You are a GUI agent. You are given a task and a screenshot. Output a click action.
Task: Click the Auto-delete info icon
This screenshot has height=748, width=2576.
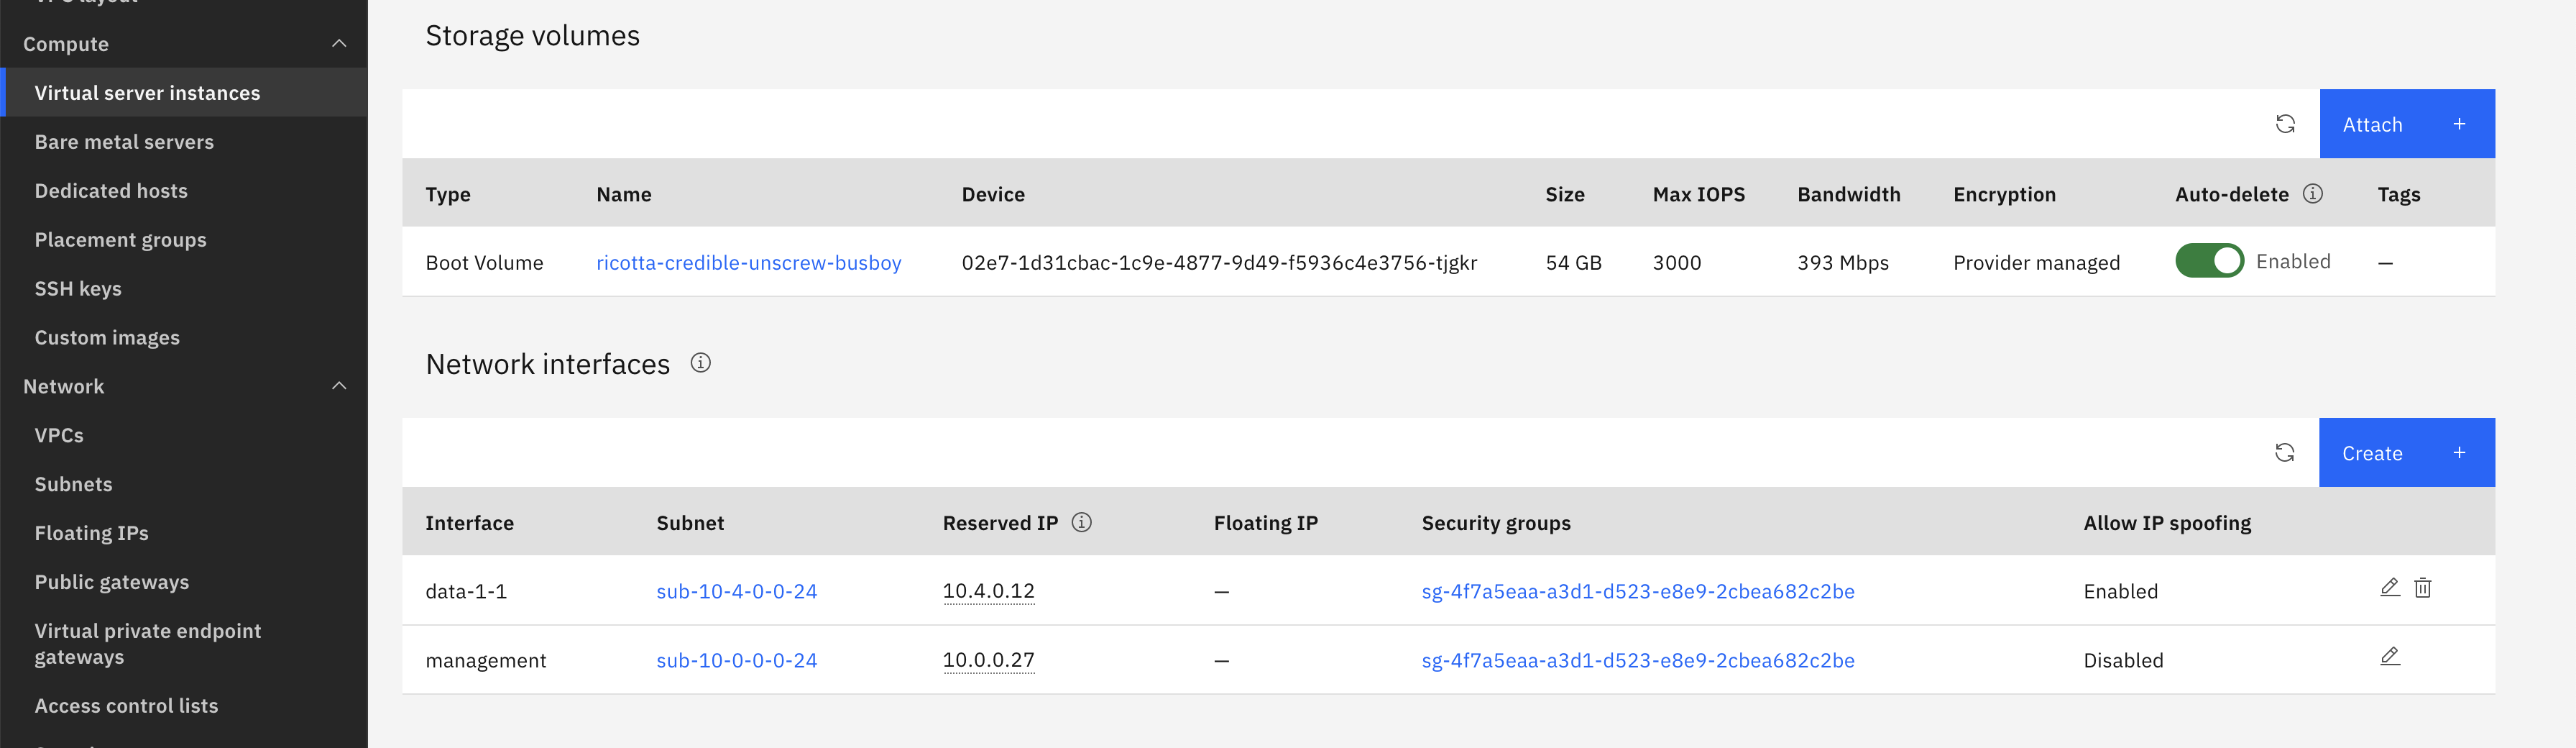click(x=2312, y=194)
